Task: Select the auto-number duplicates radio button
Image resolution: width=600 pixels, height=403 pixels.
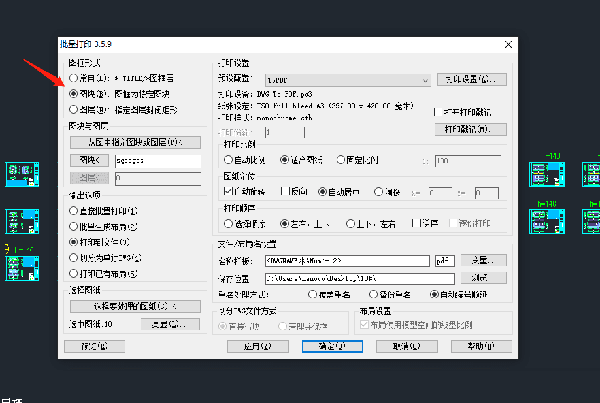Action: [x=434, y=294]
